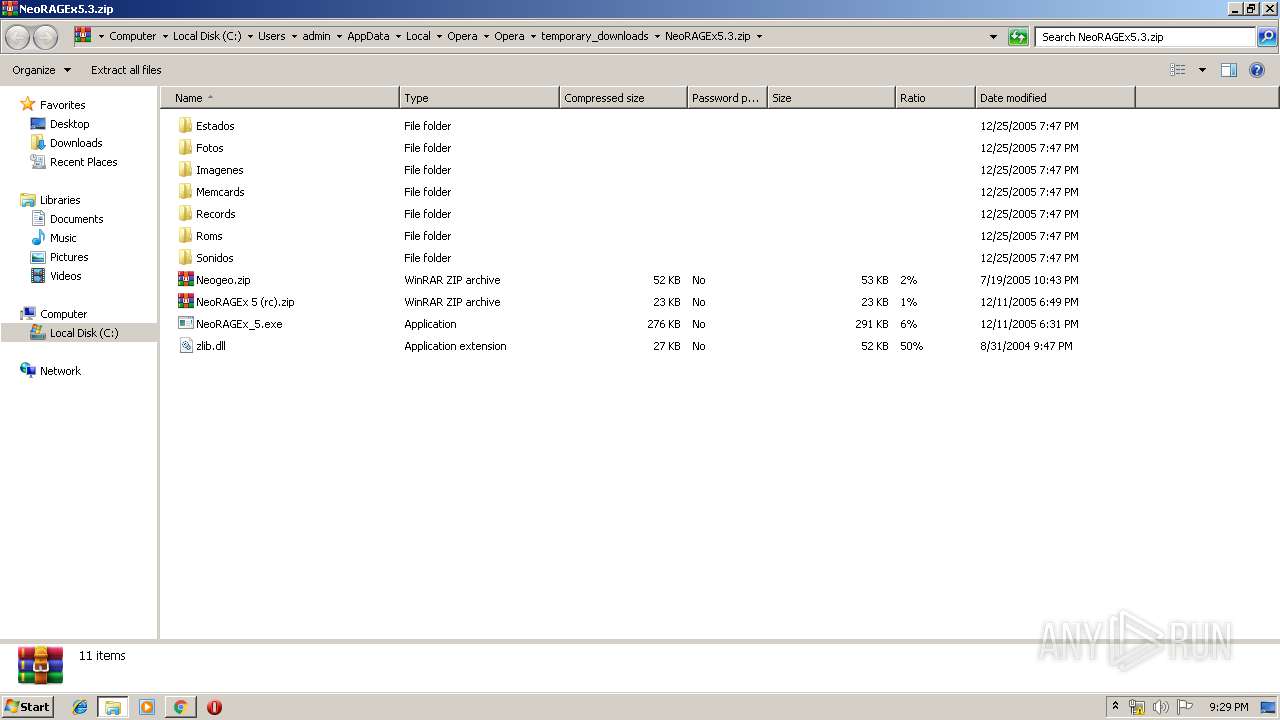Open Videos library
This screenshot has width=1280, height=720.
coord(65,276)
